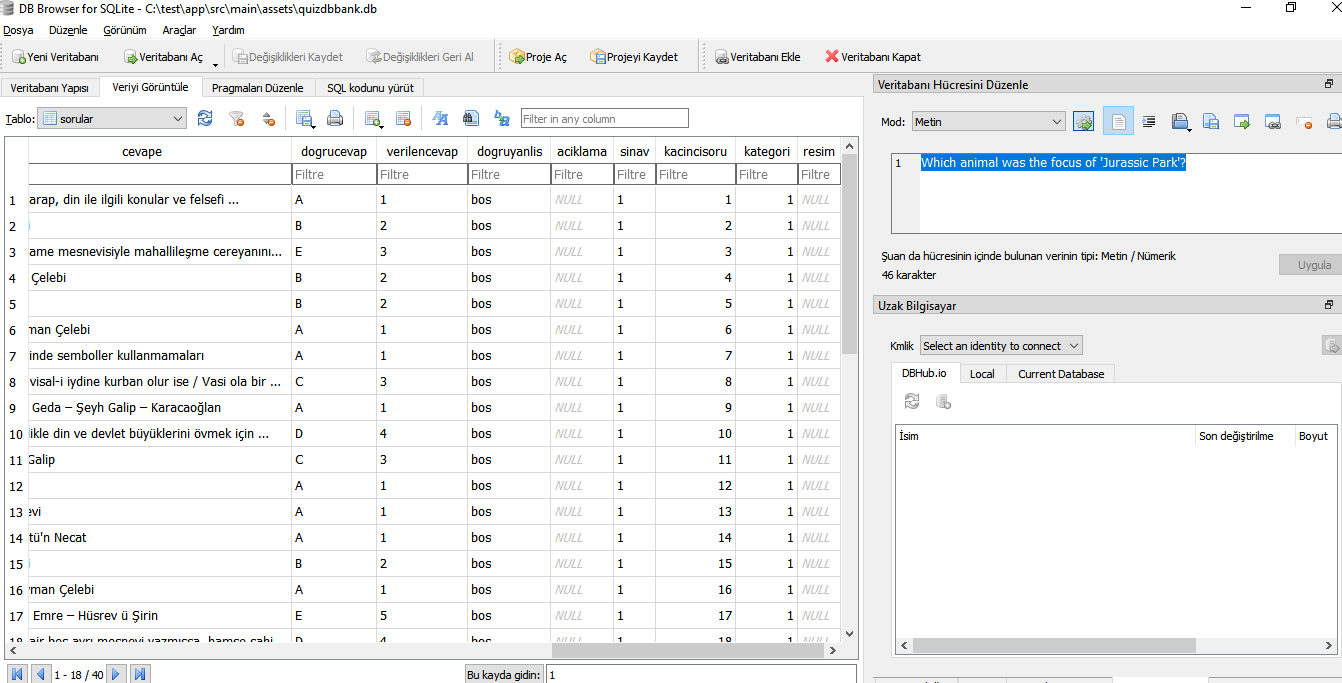This screenshot has height=683, width=1342.
Task: Click the open in external application icon
Action: tap(1242, 121)
